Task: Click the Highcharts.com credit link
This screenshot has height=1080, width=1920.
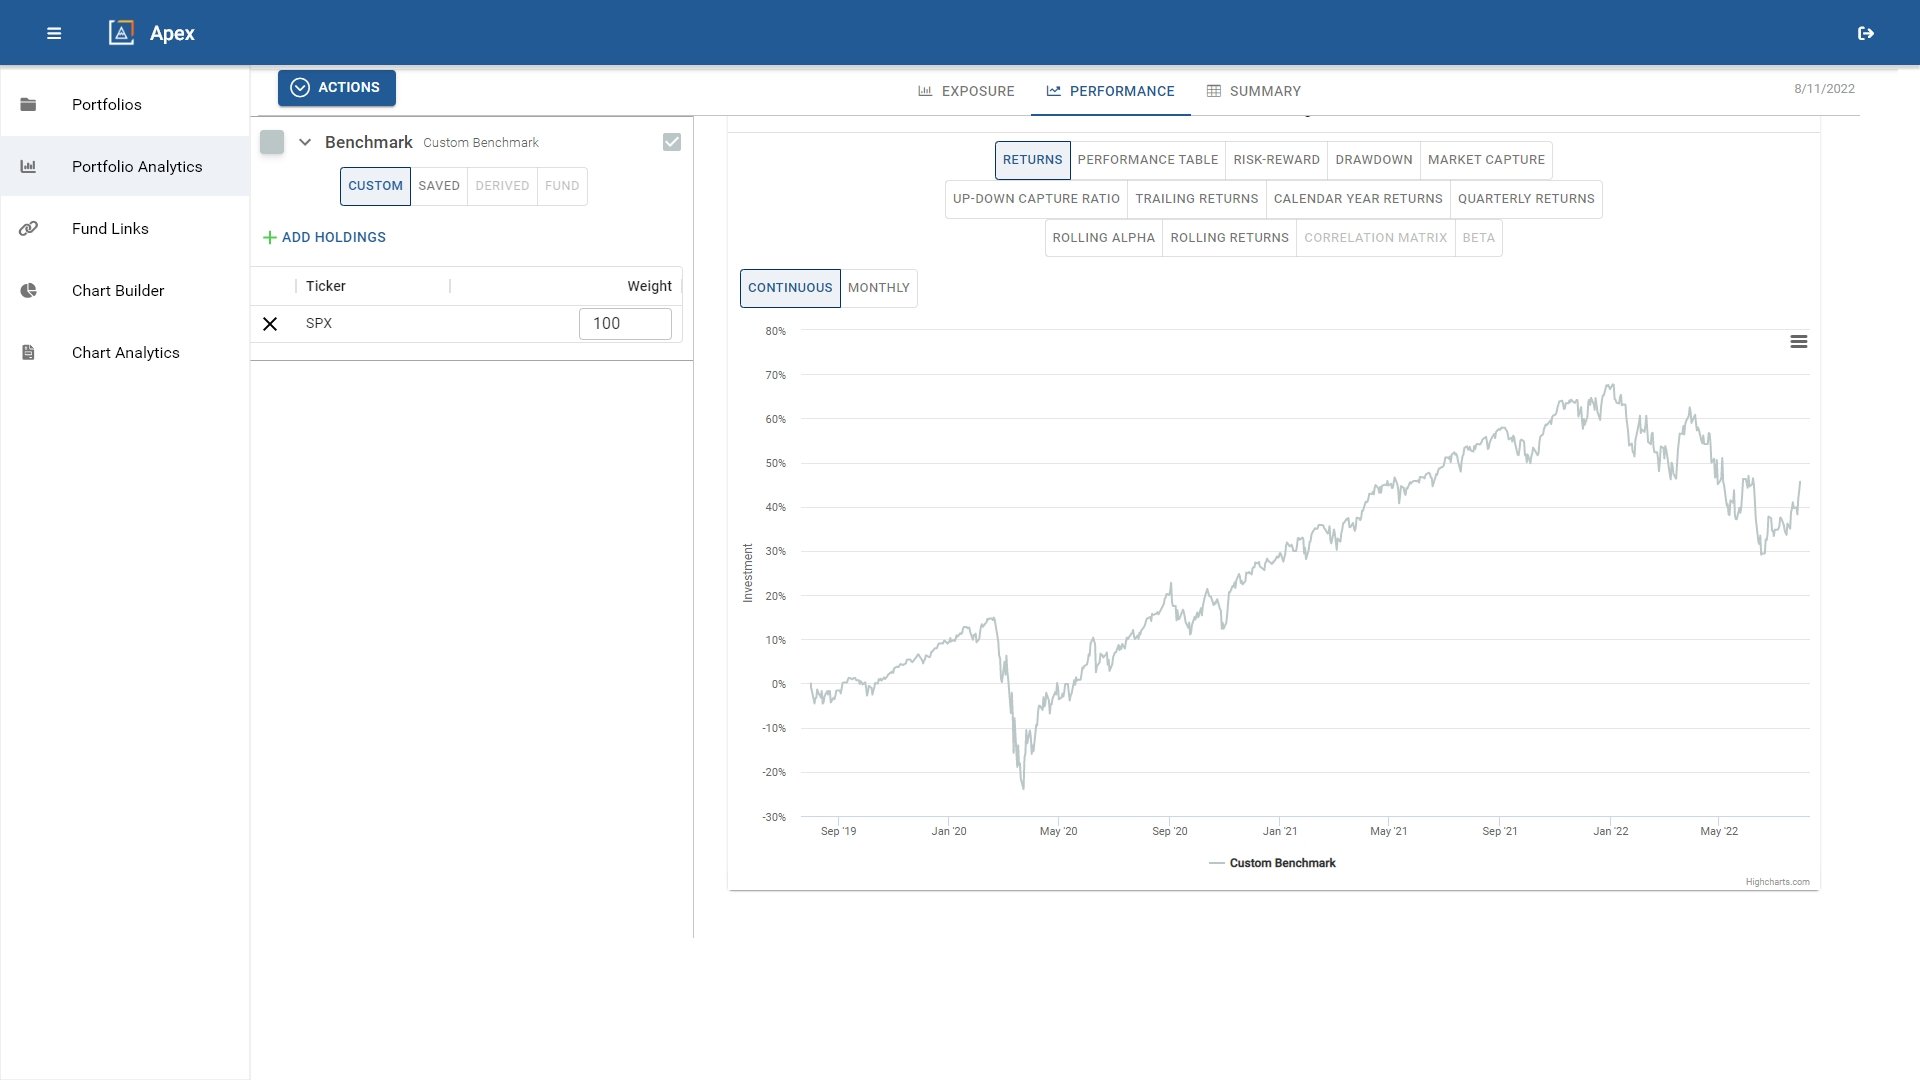Action: tap(1777, 882)
